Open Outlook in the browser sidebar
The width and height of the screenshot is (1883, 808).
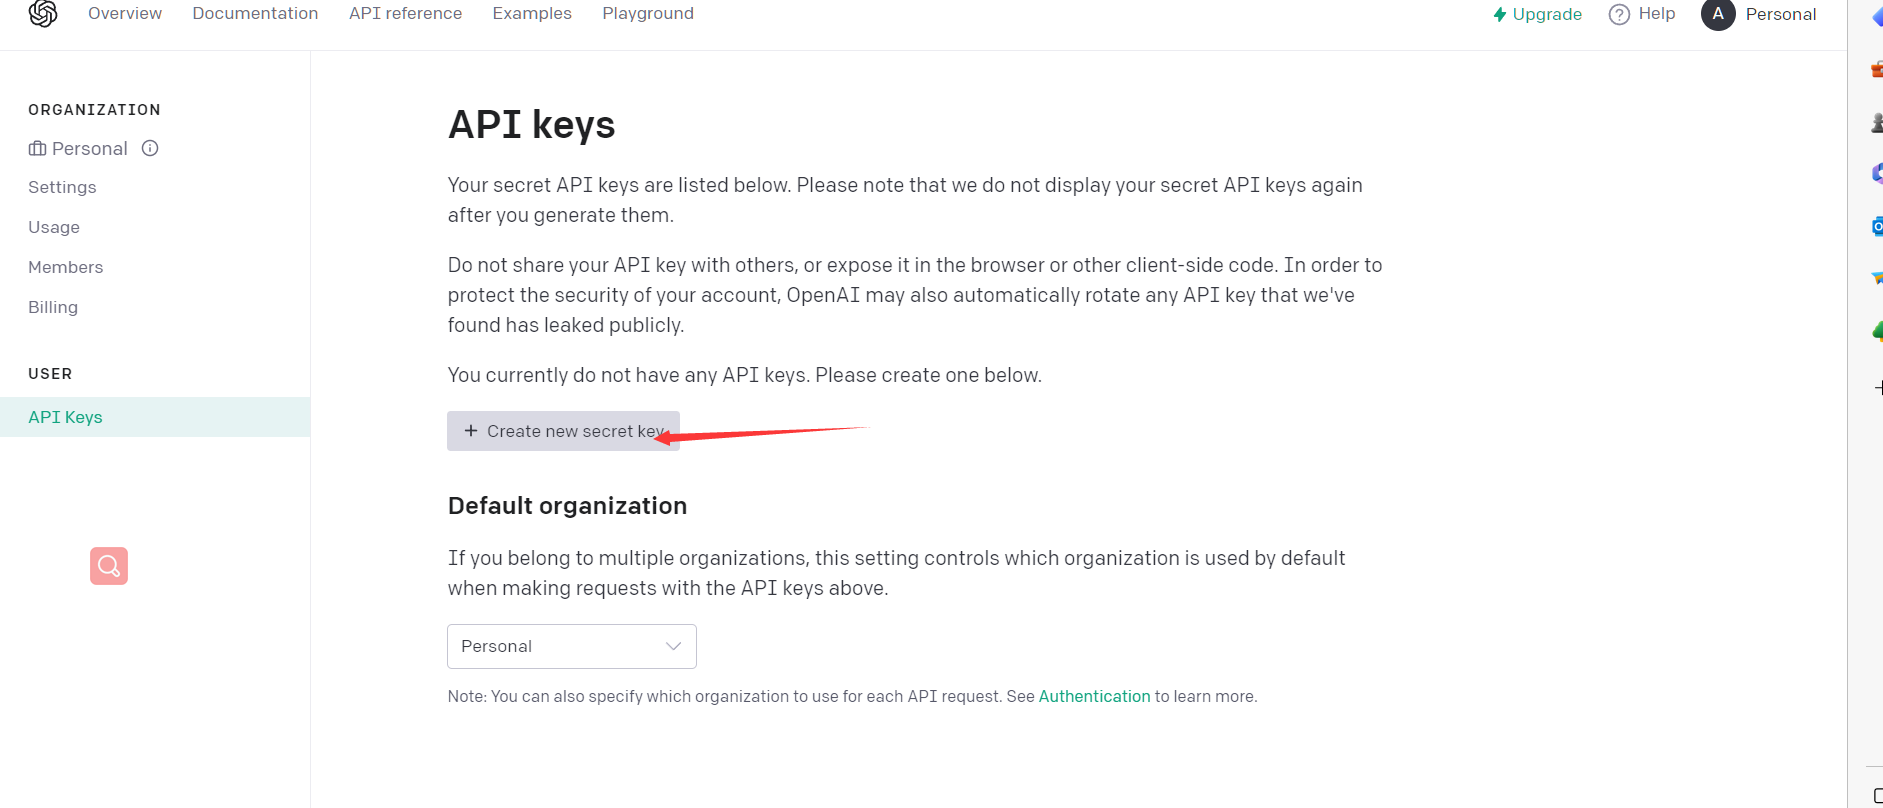coord(1877,227)
